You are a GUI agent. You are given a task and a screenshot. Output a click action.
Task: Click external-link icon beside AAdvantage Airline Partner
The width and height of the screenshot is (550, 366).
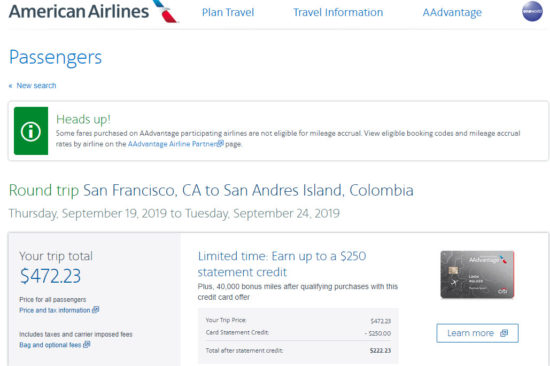220,144
